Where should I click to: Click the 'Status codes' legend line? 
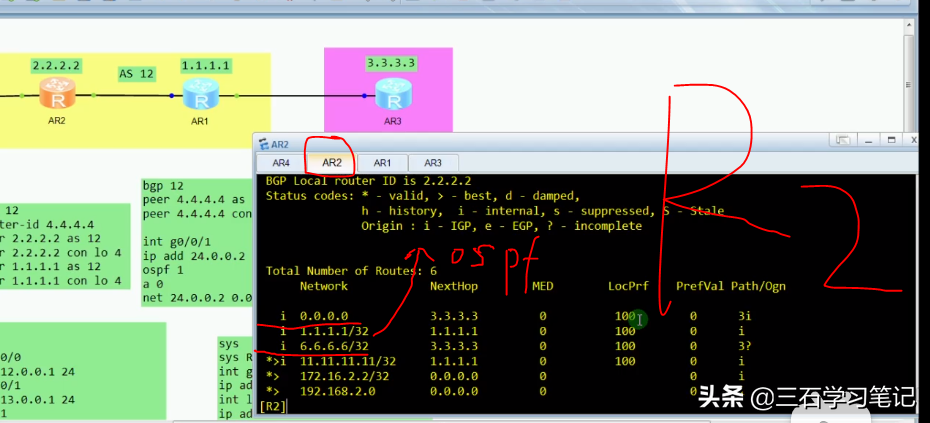422,196
